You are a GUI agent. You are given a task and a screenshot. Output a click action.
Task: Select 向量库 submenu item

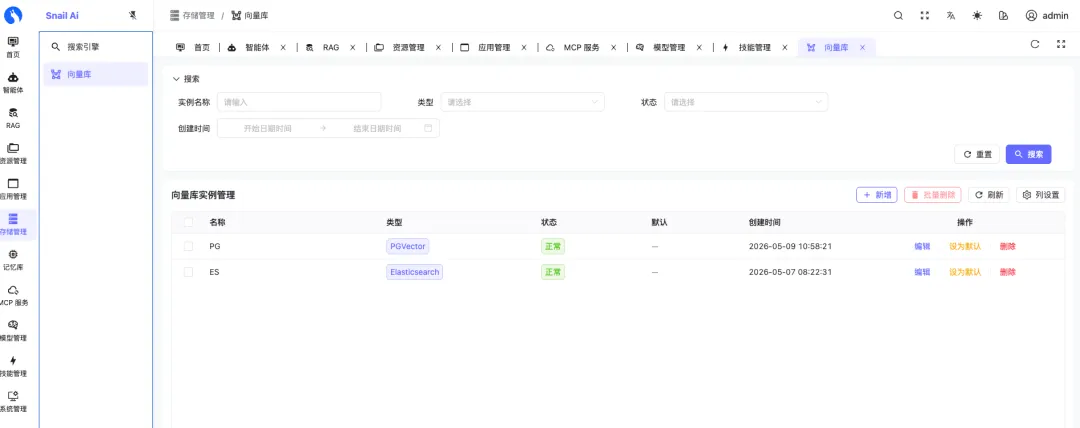click(x=96, y=74)
